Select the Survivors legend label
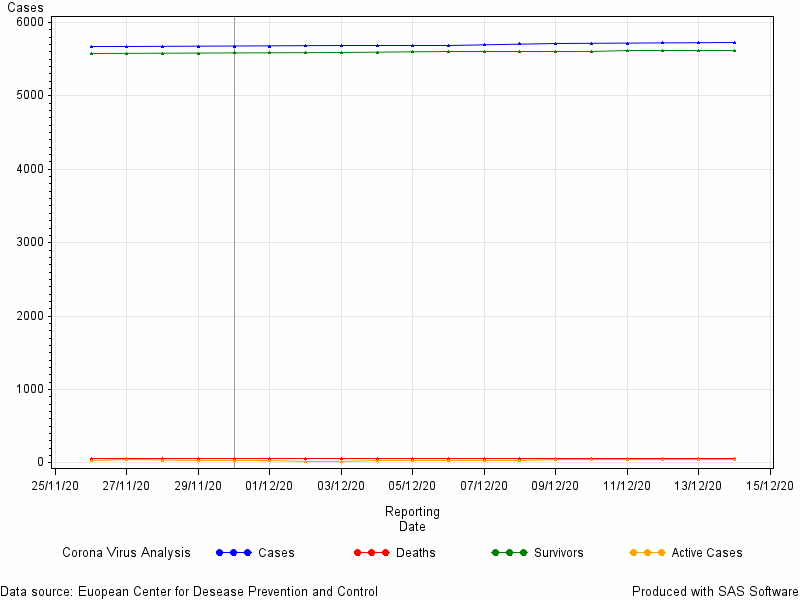800x600 pixels. (x=559, y=553)
